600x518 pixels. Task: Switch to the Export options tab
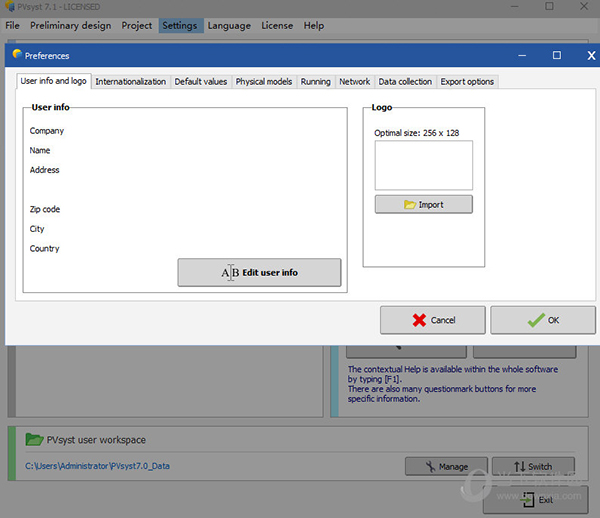(467, 82)
